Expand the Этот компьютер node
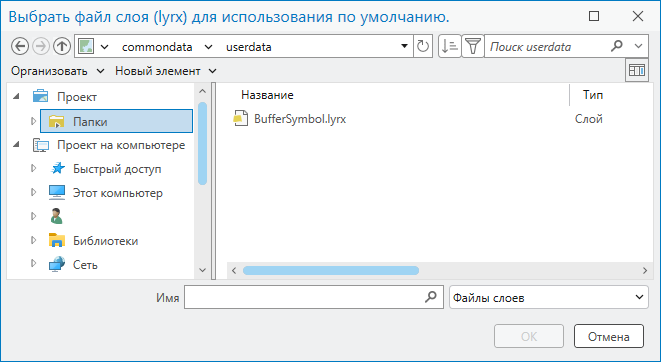 coord(33,193)
